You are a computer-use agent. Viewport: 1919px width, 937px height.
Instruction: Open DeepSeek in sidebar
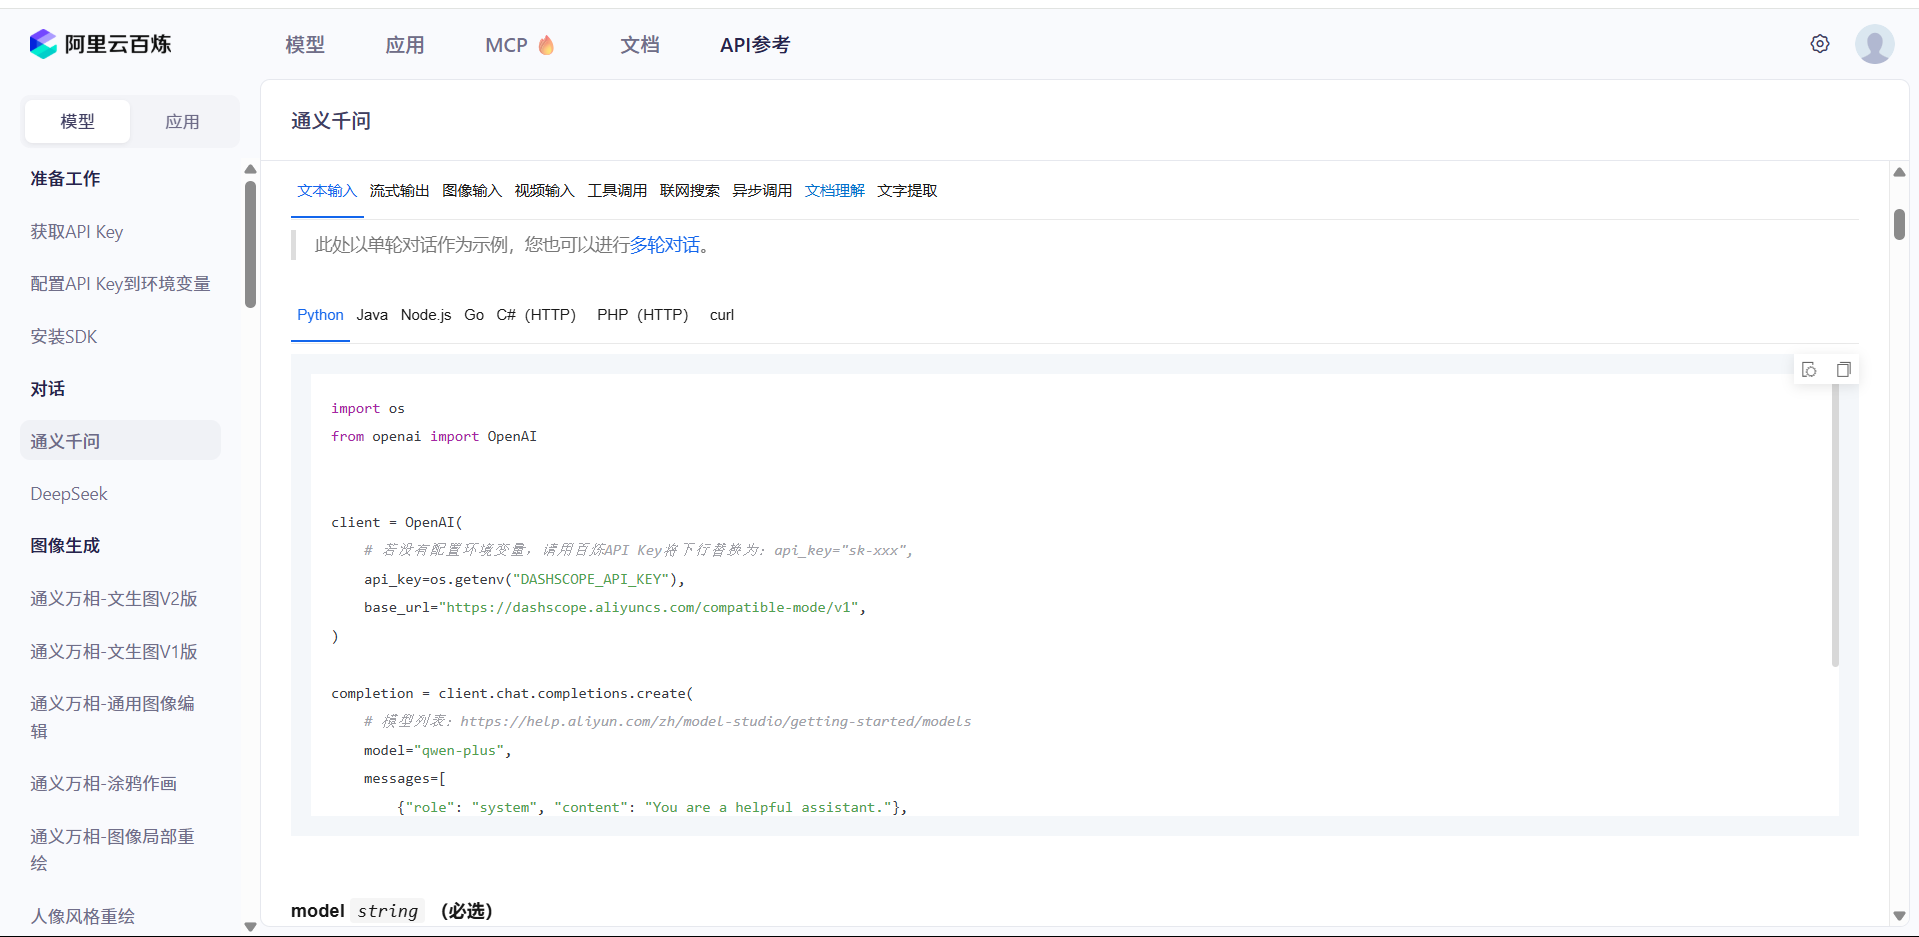click(x=69, y=494)
